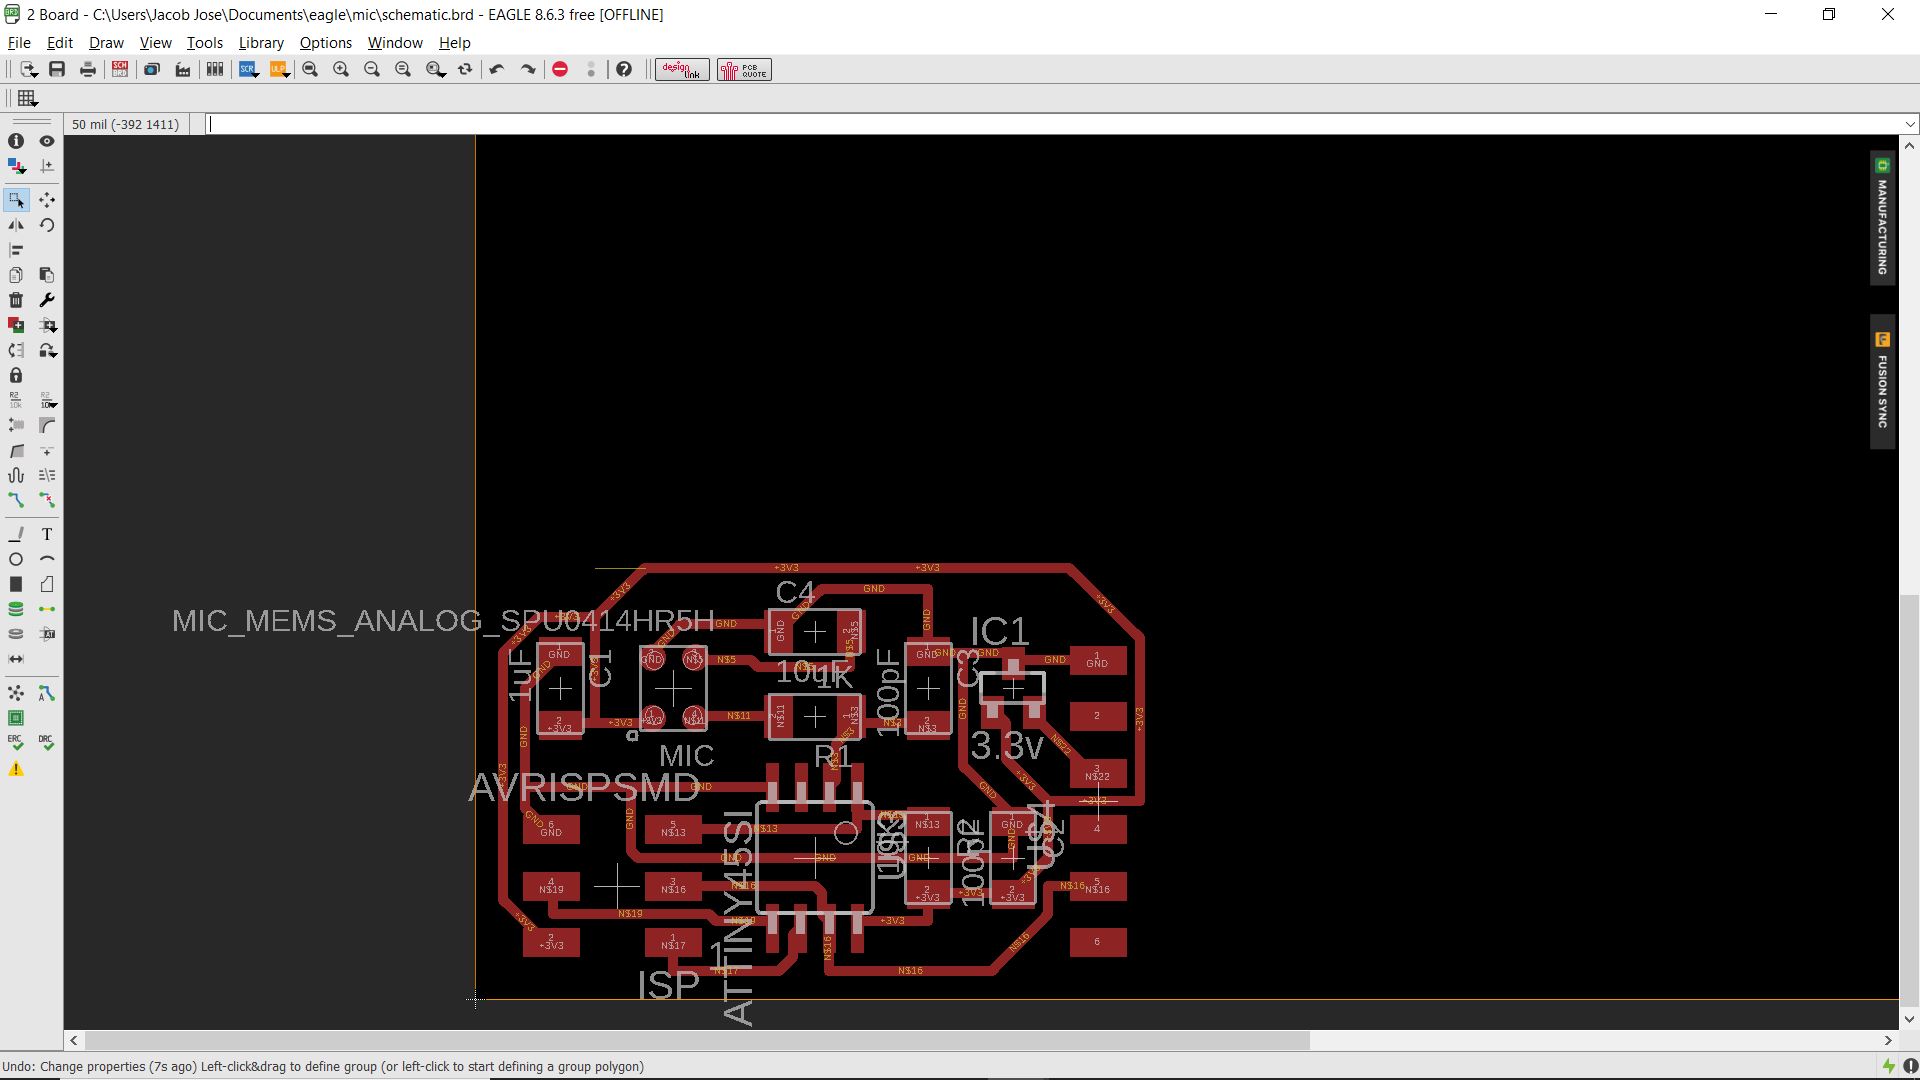The width and height of the screenshot is (1920, 1080).
Task: Open the ULP script dropdown
Action: (280, 69)
